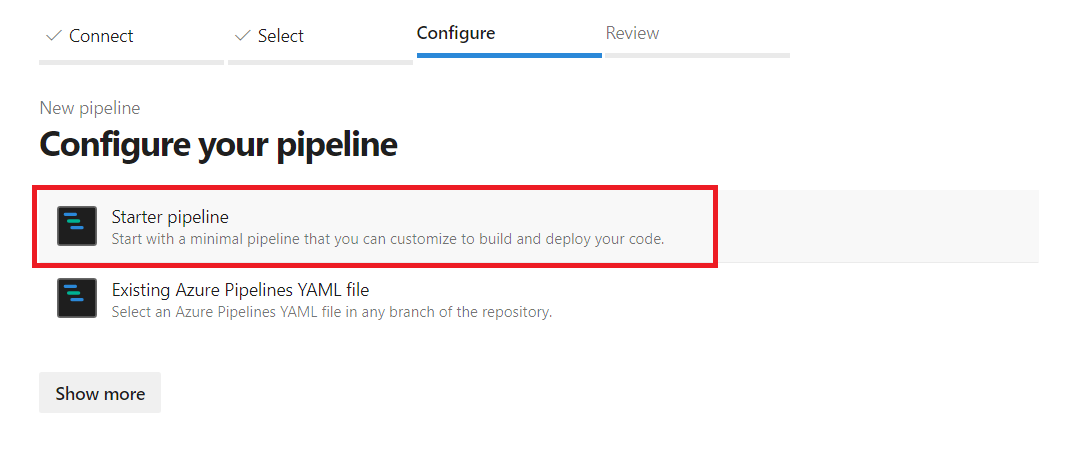Click the Starter pipeline description text
The width and height of the screenshot is (1079, 452).
pos(387,239)
